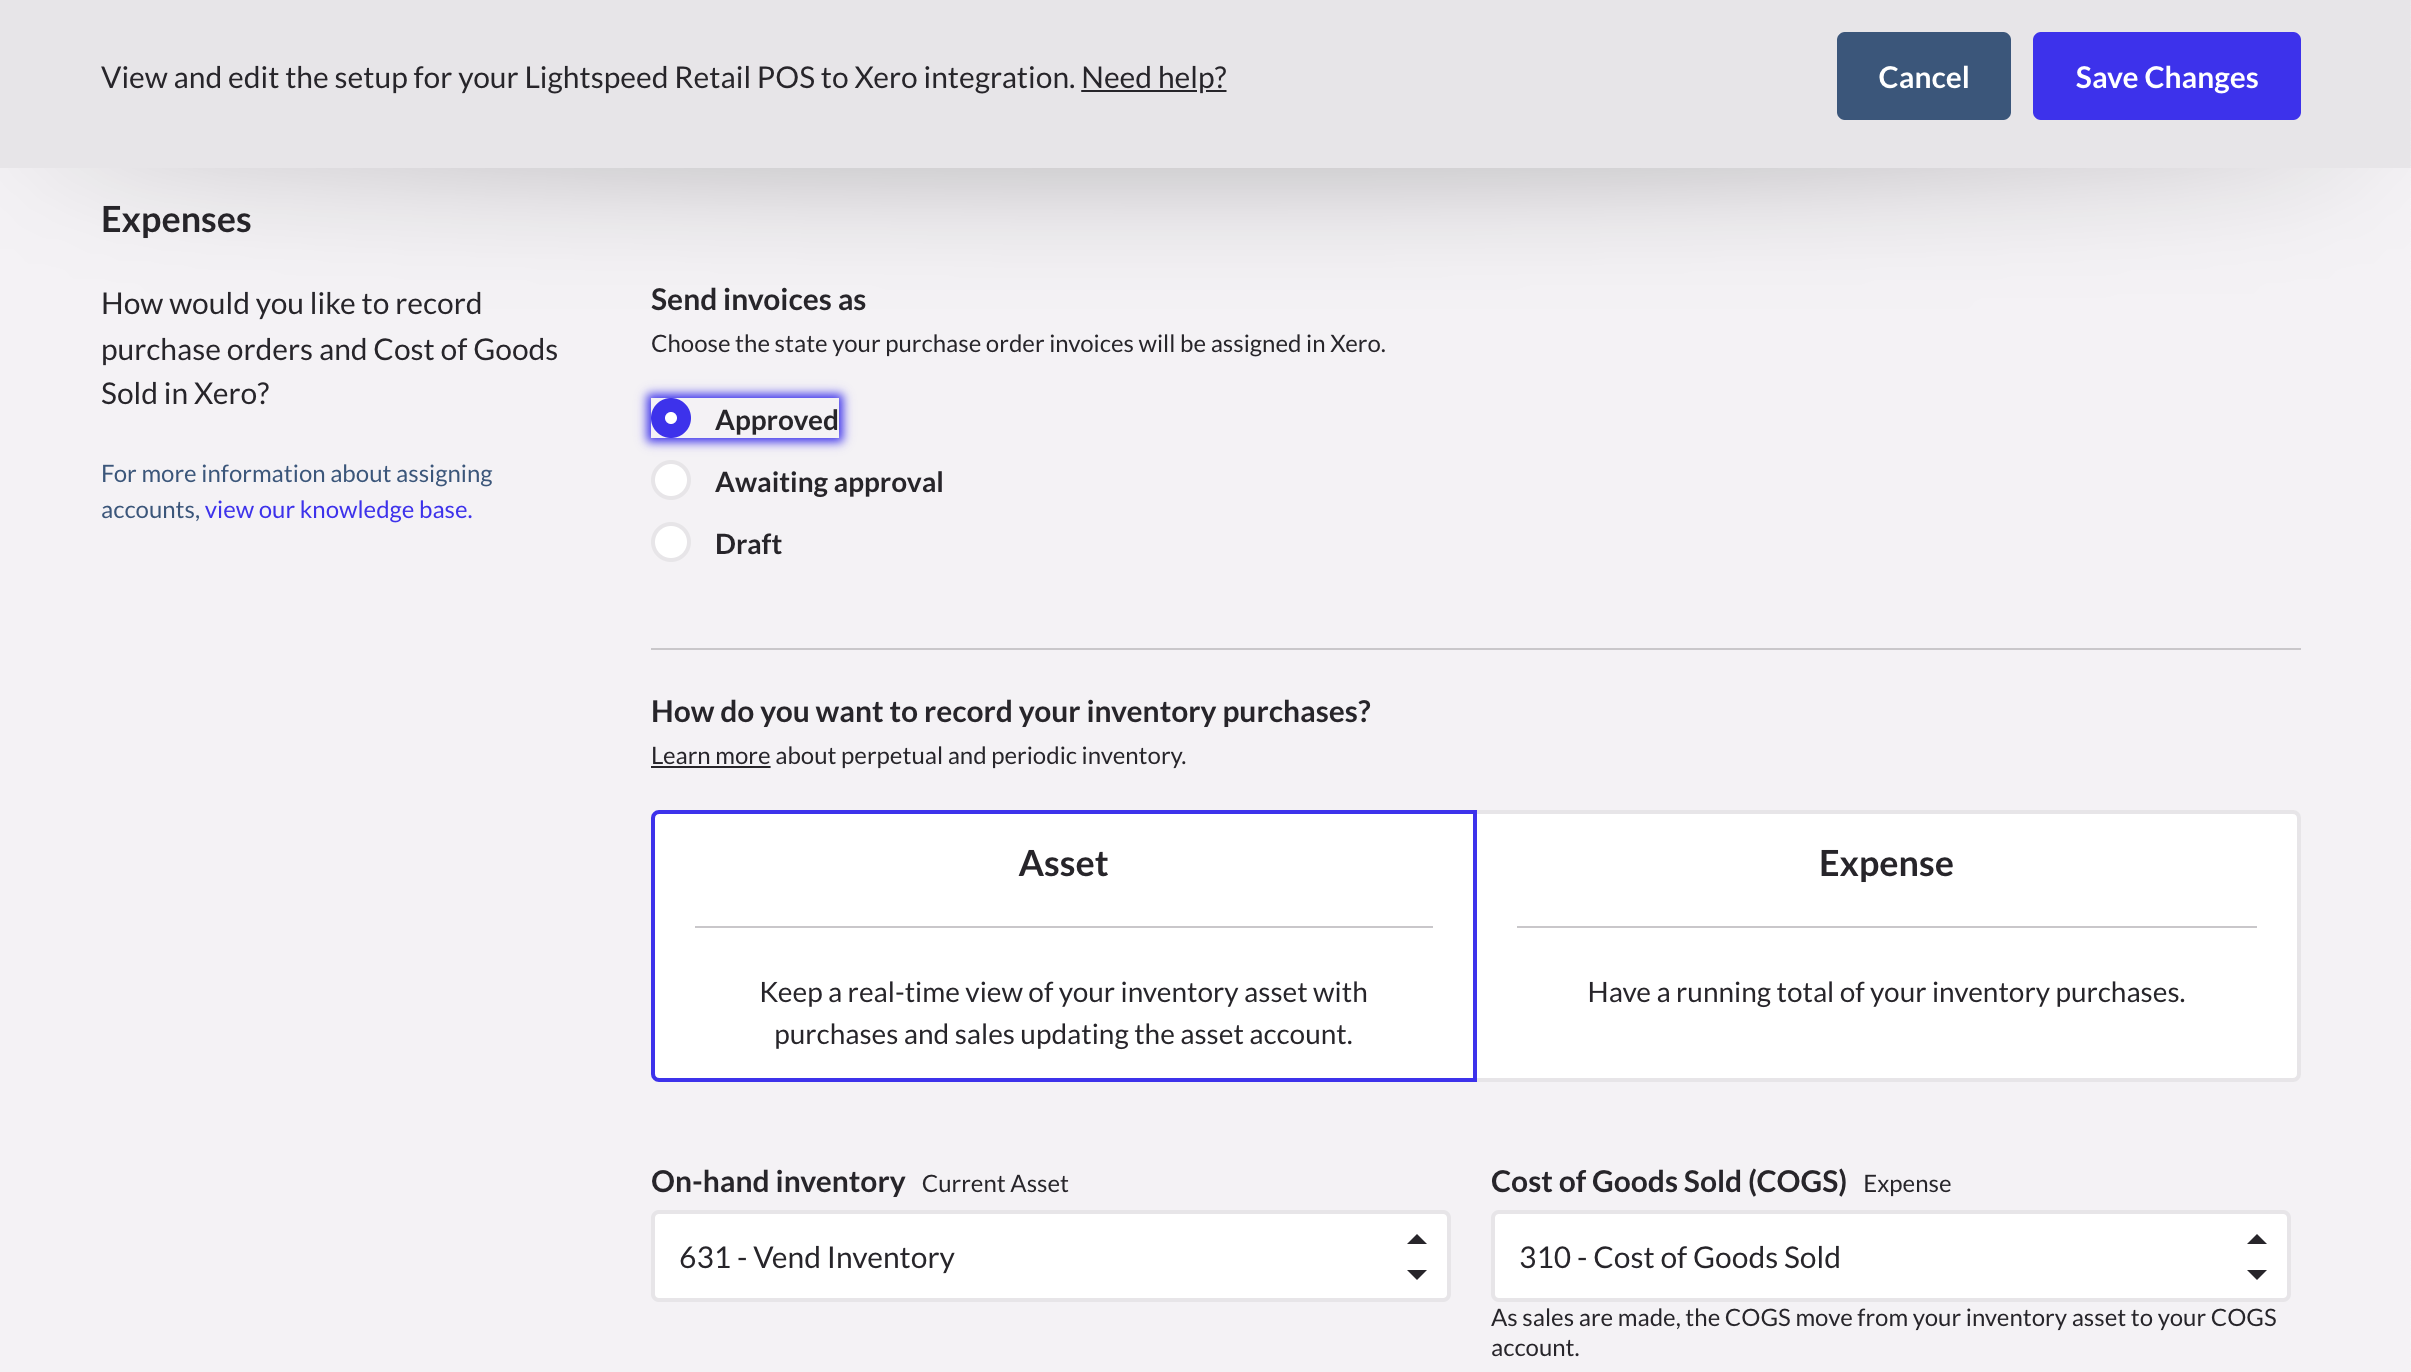Image resolution: width=2411 pixels, height=1372 pixels.
Task: Click the arrows on 631 - Vend Inventory
Action: [1416, 1256]
